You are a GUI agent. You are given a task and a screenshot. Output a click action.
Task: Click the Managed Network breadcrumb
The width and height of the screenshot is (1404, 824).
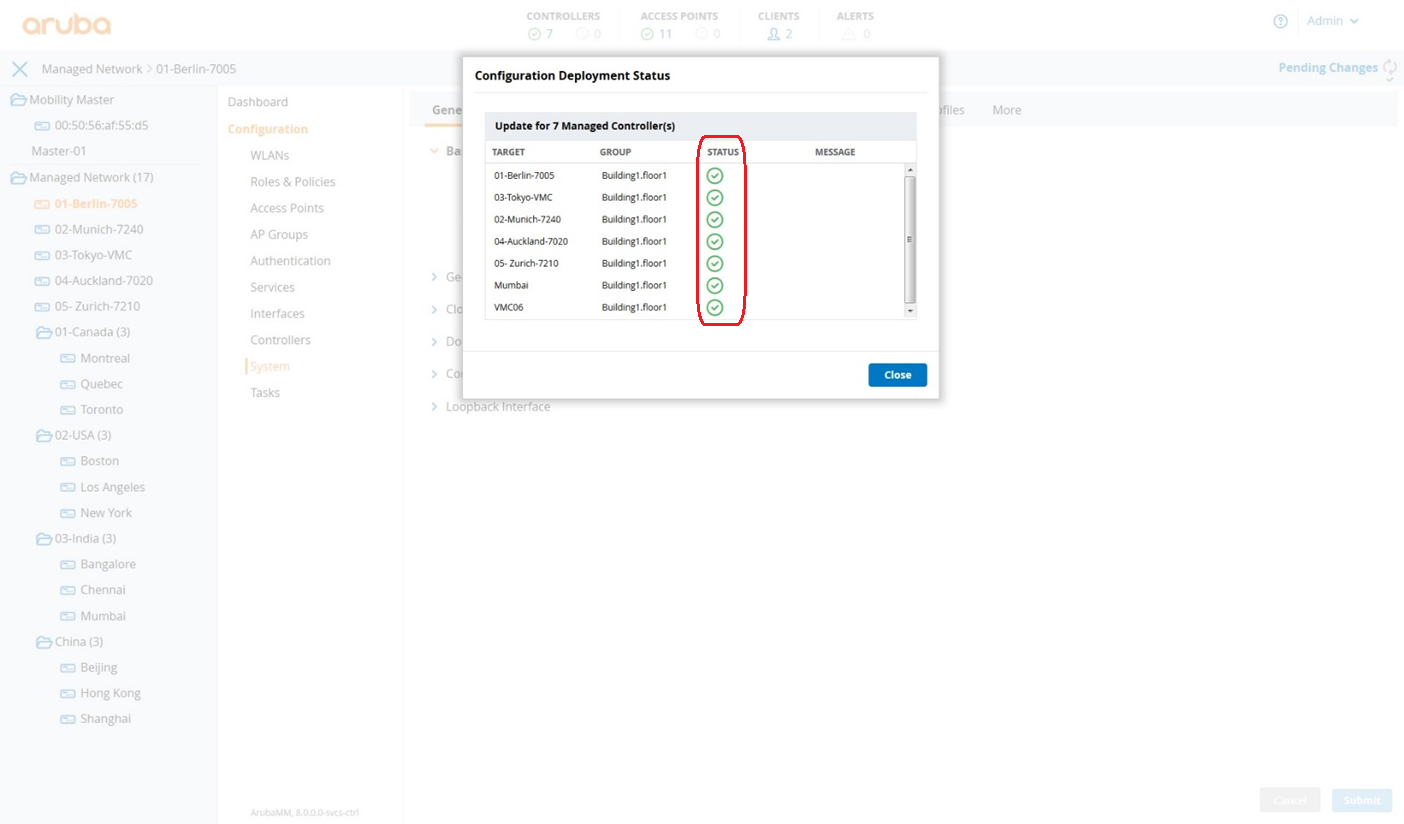click(x=92, y=69)
